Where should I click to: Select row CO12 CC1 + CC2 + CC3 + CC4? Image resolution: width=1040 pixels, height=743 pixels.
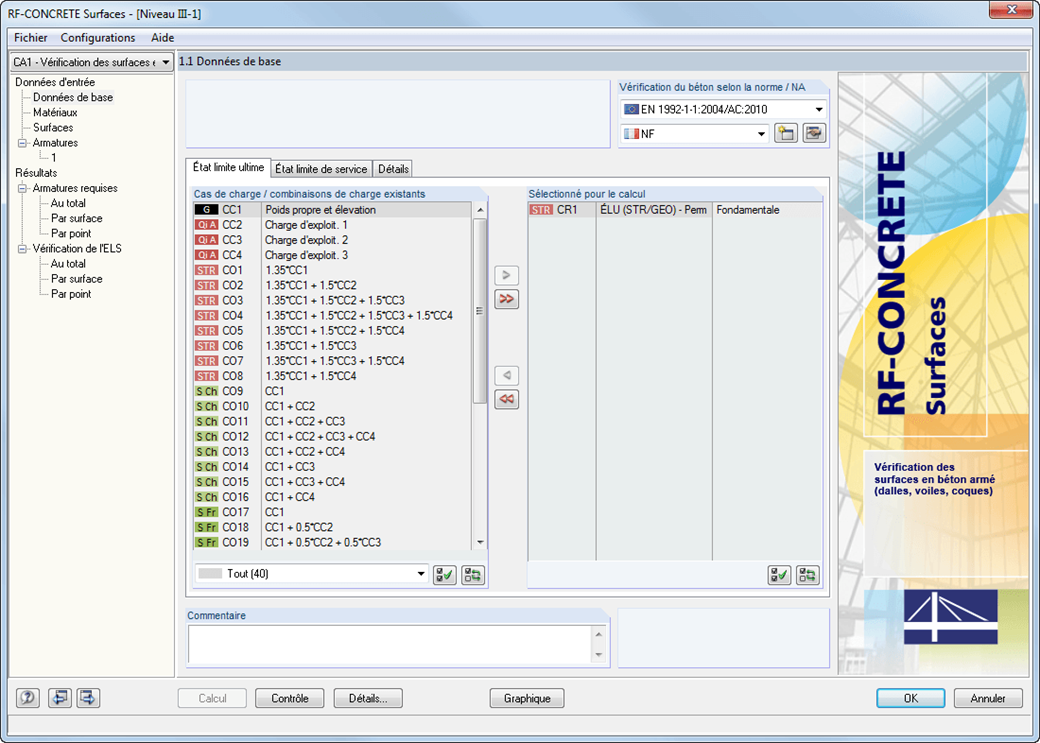point(332,437)
